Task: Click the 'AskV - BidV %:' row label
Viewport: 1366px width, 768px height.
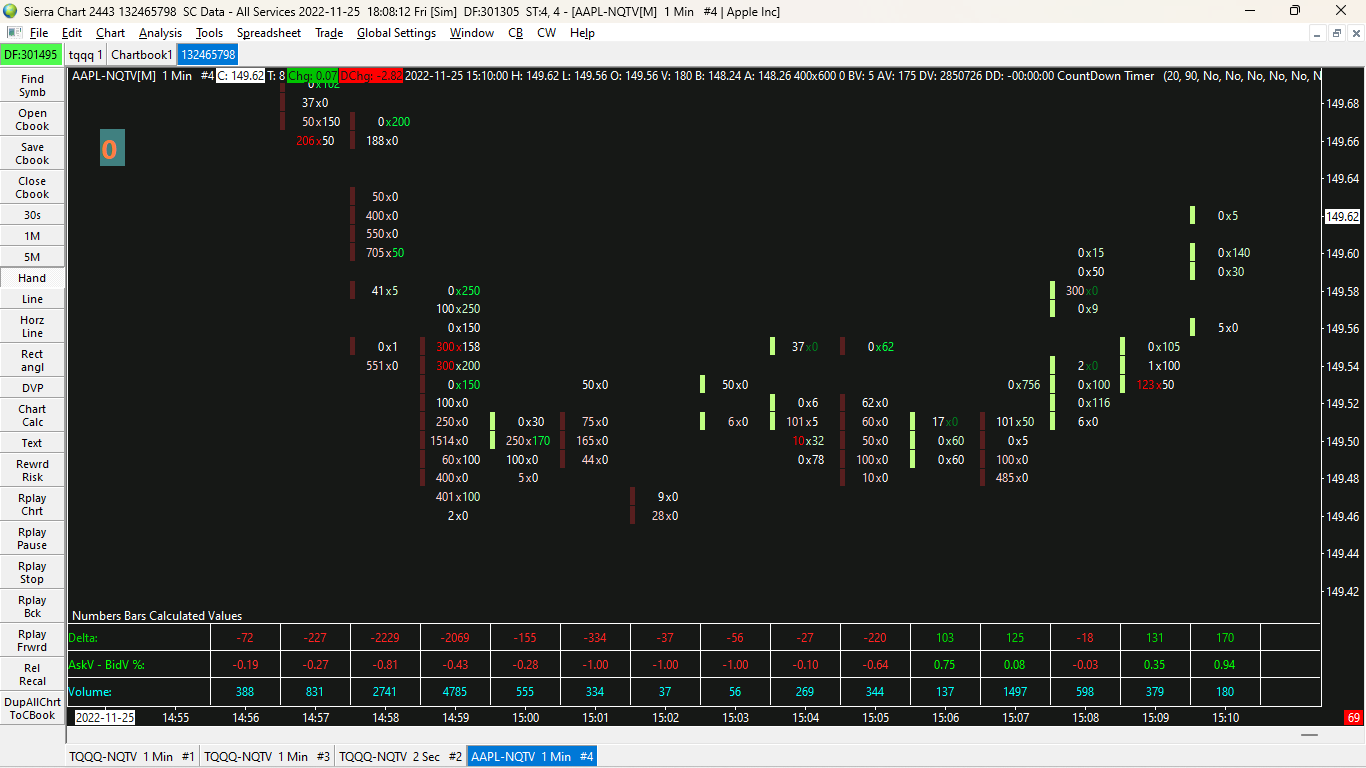Action: tap(106, 665)
